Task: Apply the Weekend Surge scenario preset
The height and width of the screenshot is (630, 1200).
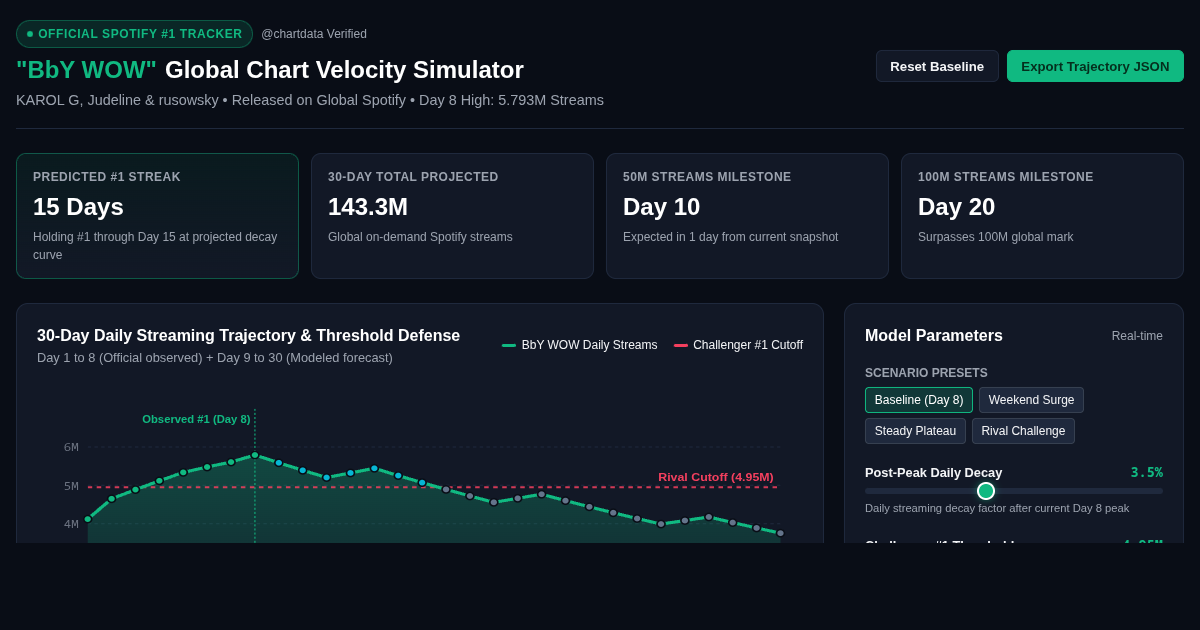Action: 1031,400
